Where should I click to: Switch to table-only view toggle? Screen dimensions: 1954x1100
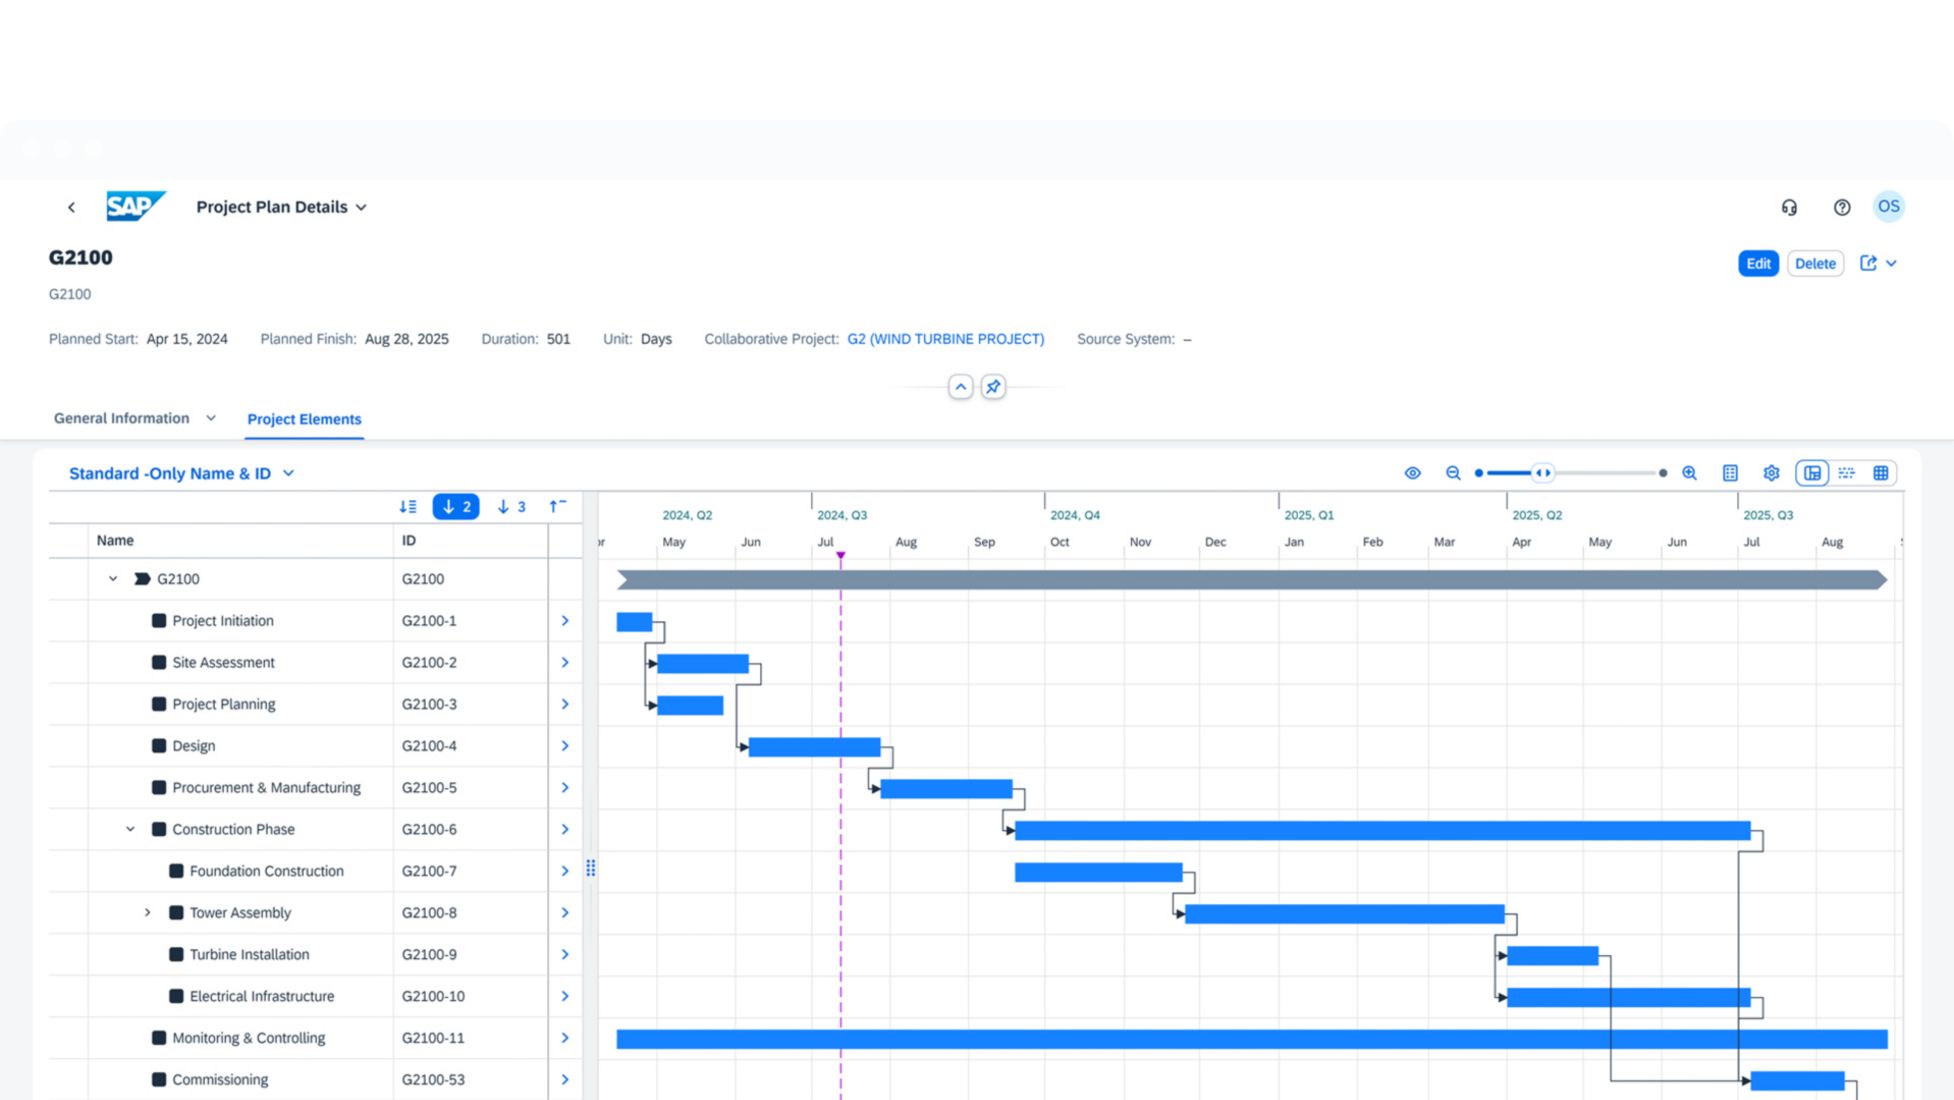tap(1880, 473)
